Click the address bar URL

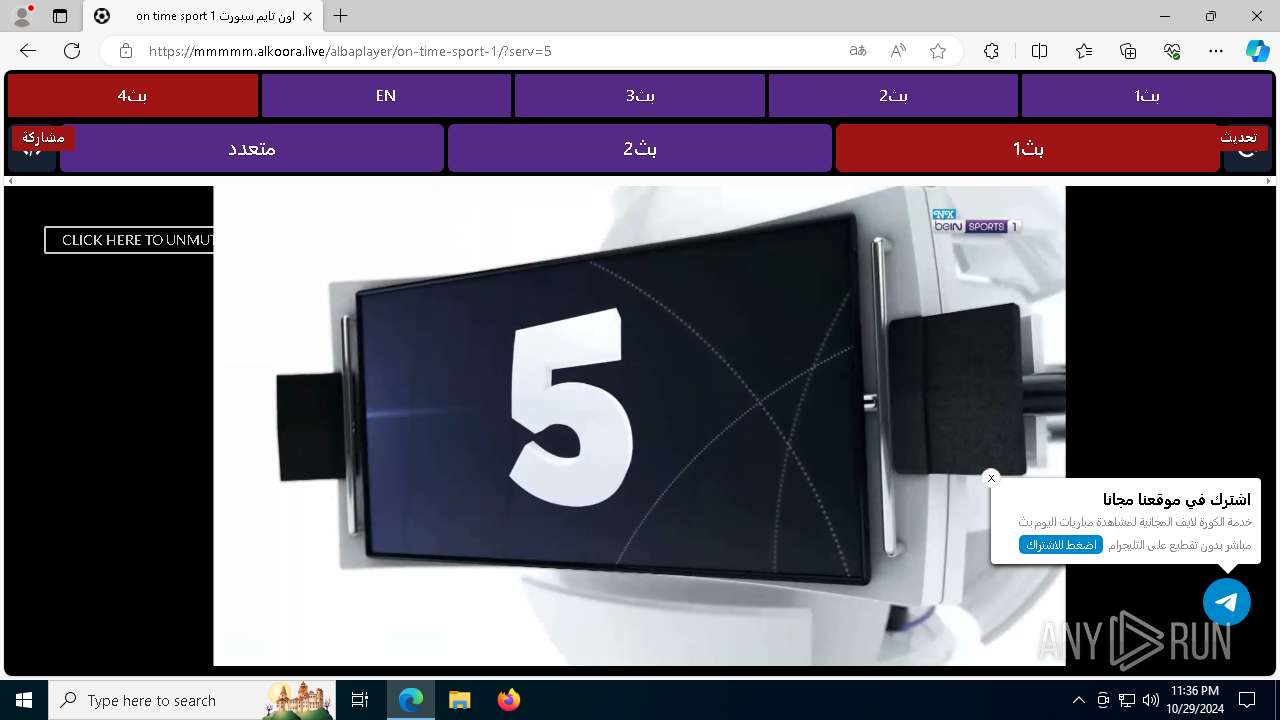click(x=350, y=51)
